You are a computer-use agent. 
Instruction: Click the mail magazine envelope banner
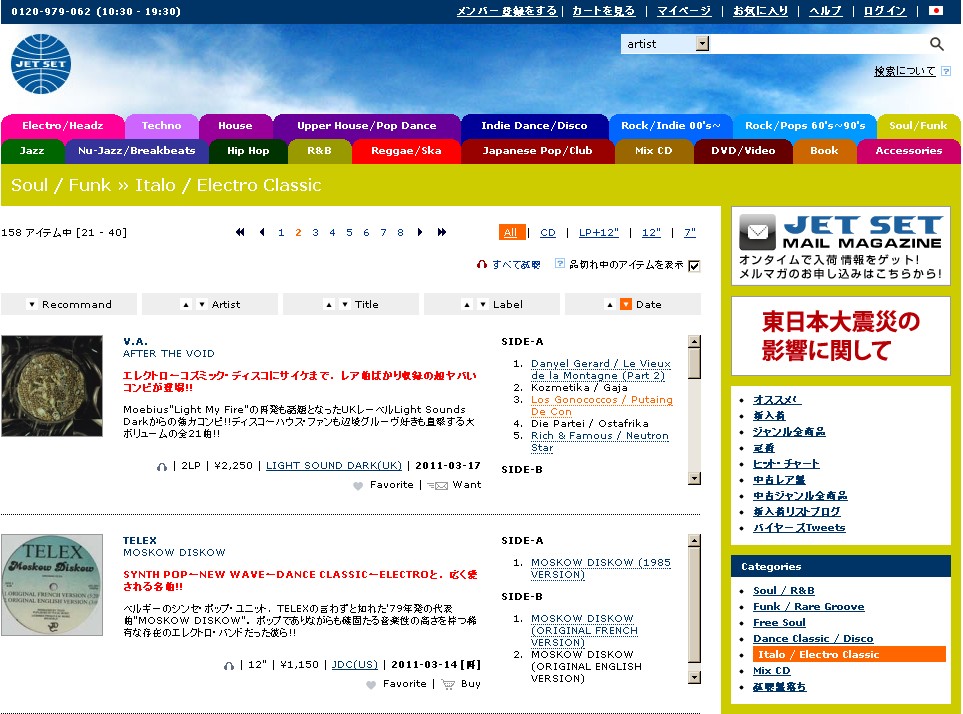tap(841, 246)
